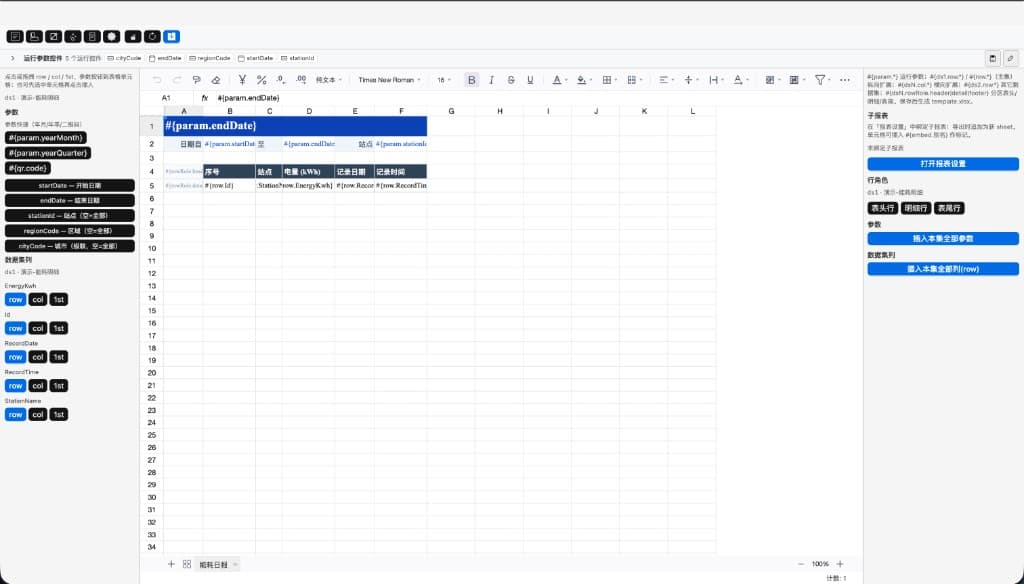Click the second icon in the top button row

(34, 37)
